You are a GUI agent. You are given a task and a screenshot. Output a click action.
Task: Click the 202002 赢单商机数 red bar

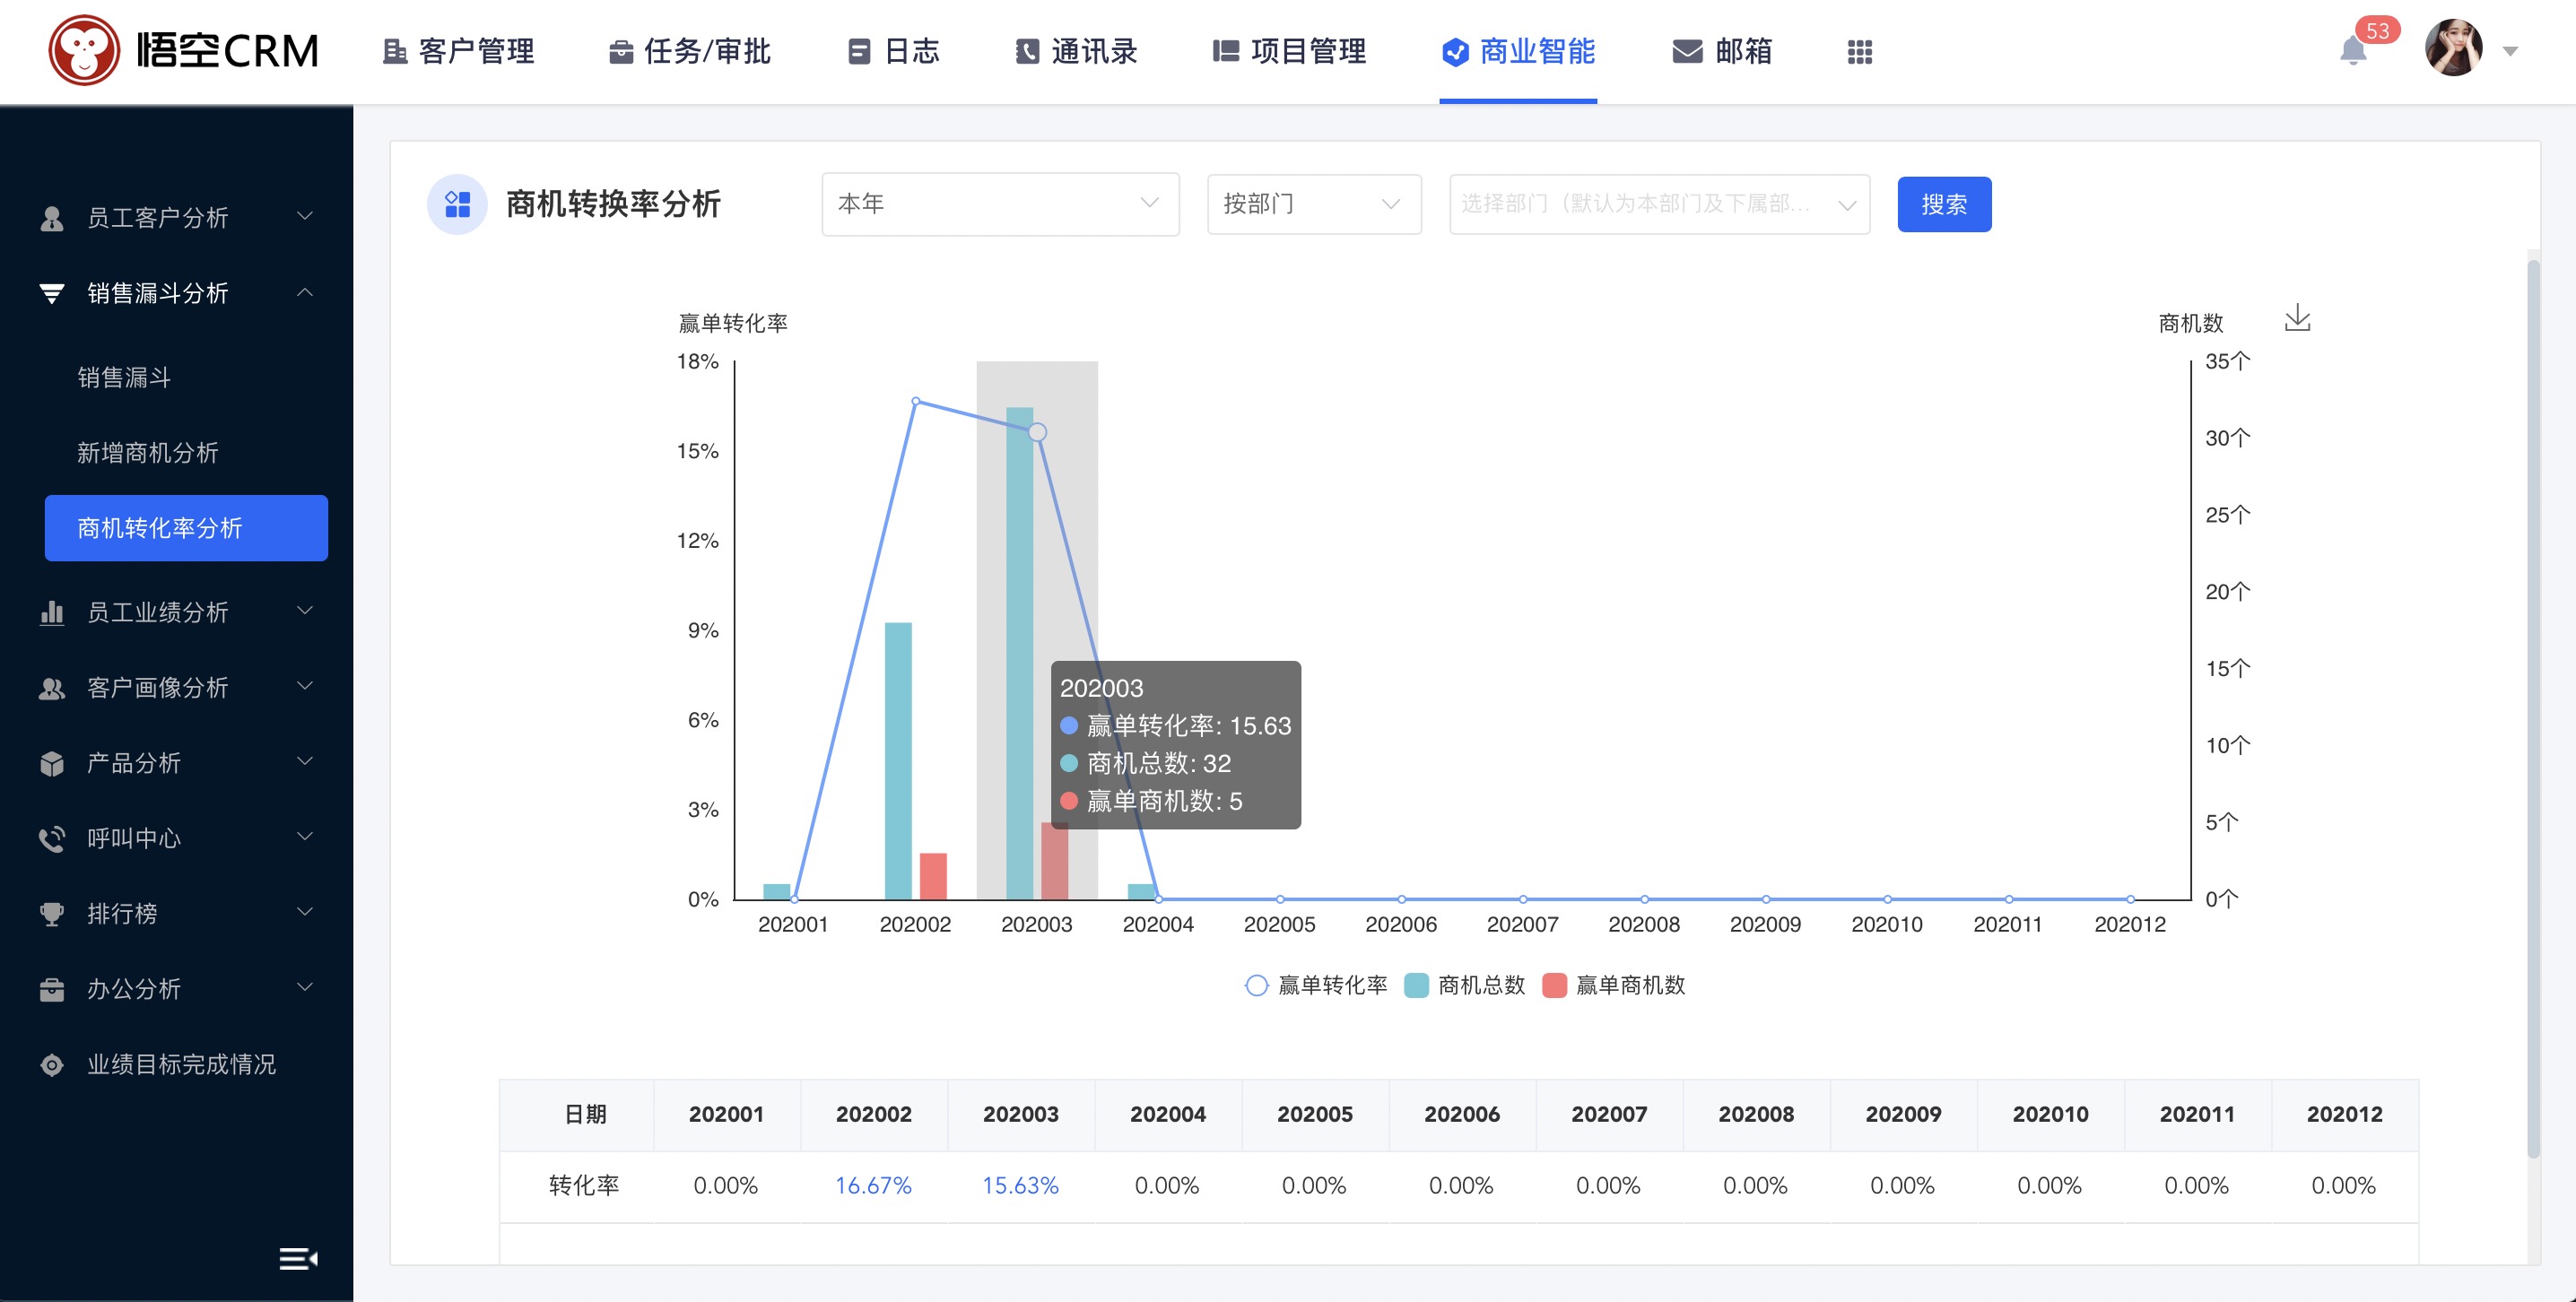[933, 876]
